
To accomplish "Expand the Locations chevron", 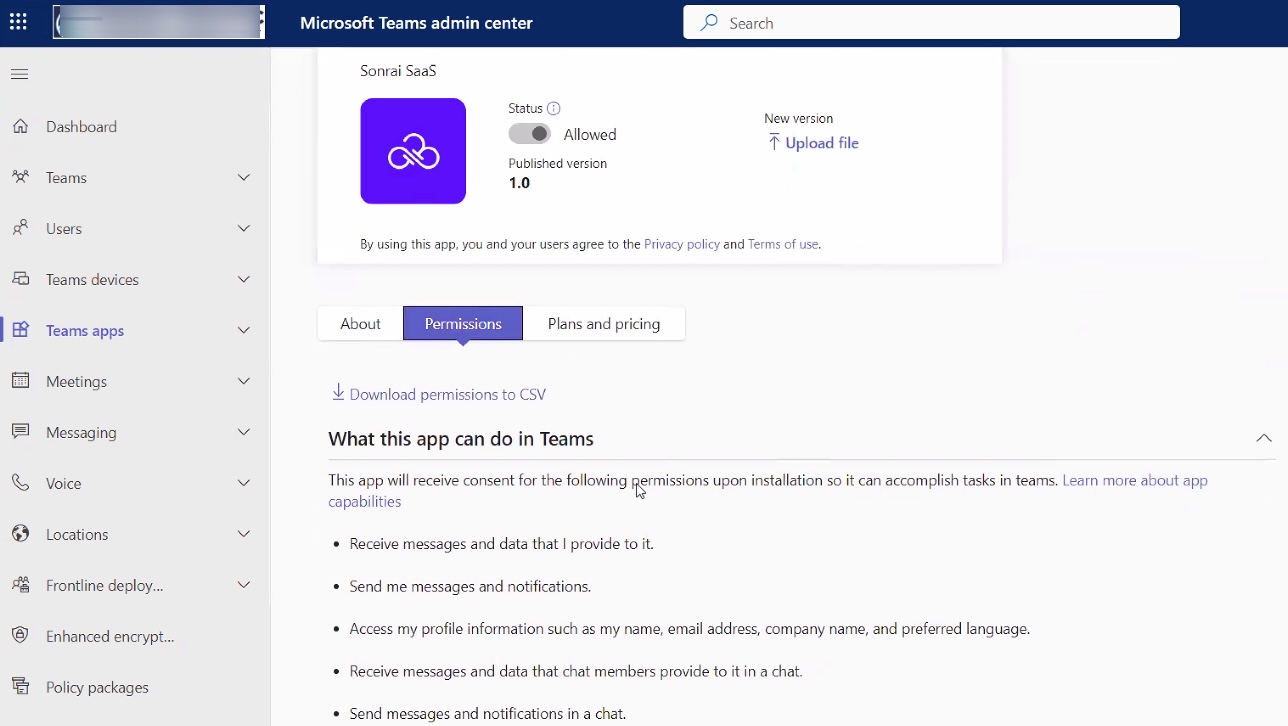I will click(x=244, y=534).
